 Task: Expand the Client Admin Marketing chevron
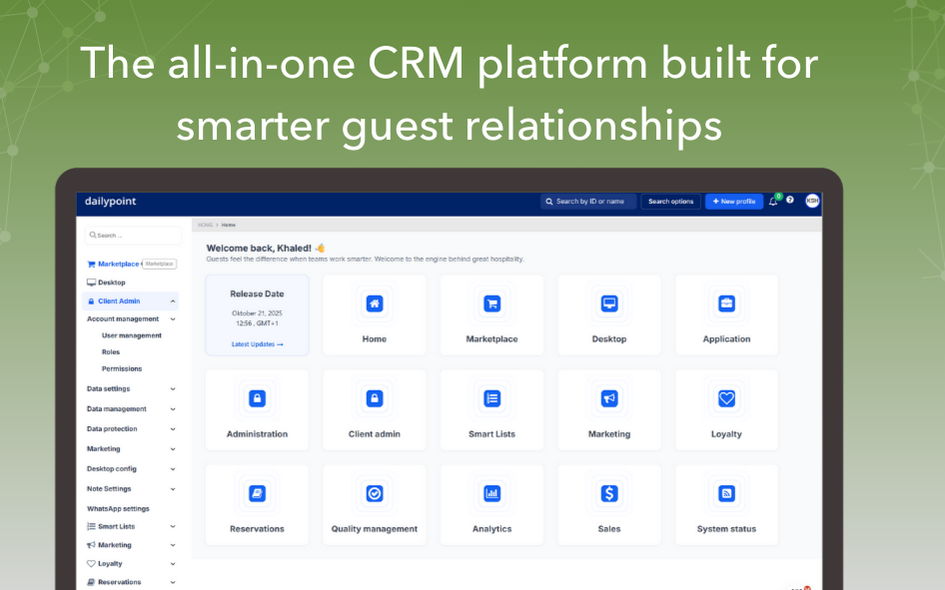click(x=173, y=449)
